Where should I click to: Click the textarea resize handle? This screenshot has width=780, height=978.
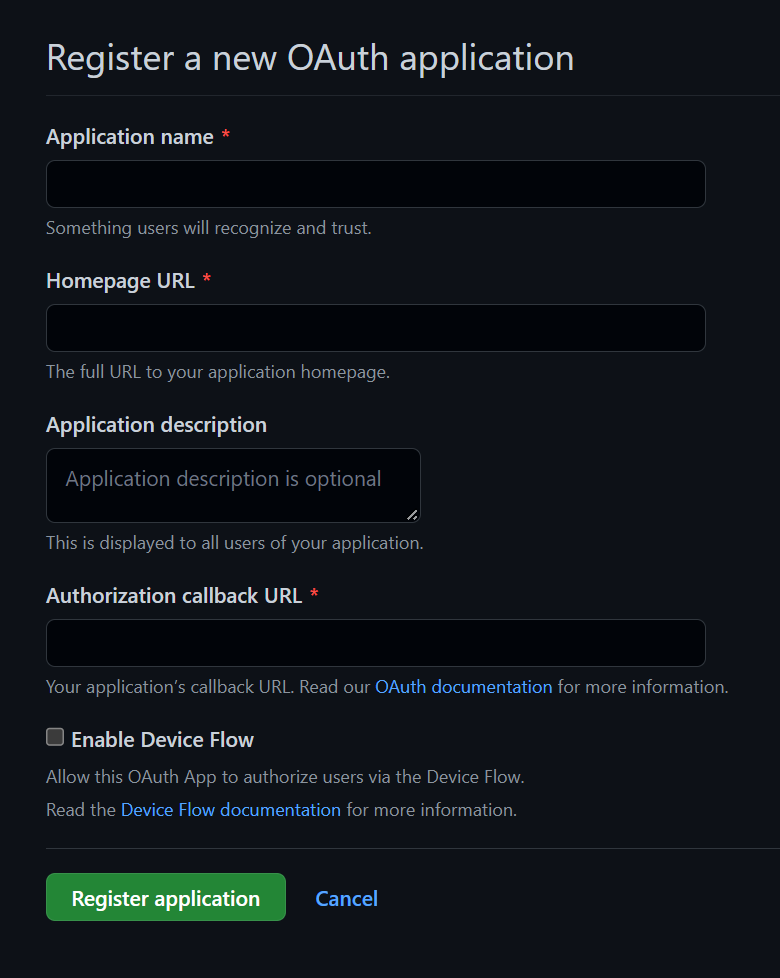pos(412,515)
